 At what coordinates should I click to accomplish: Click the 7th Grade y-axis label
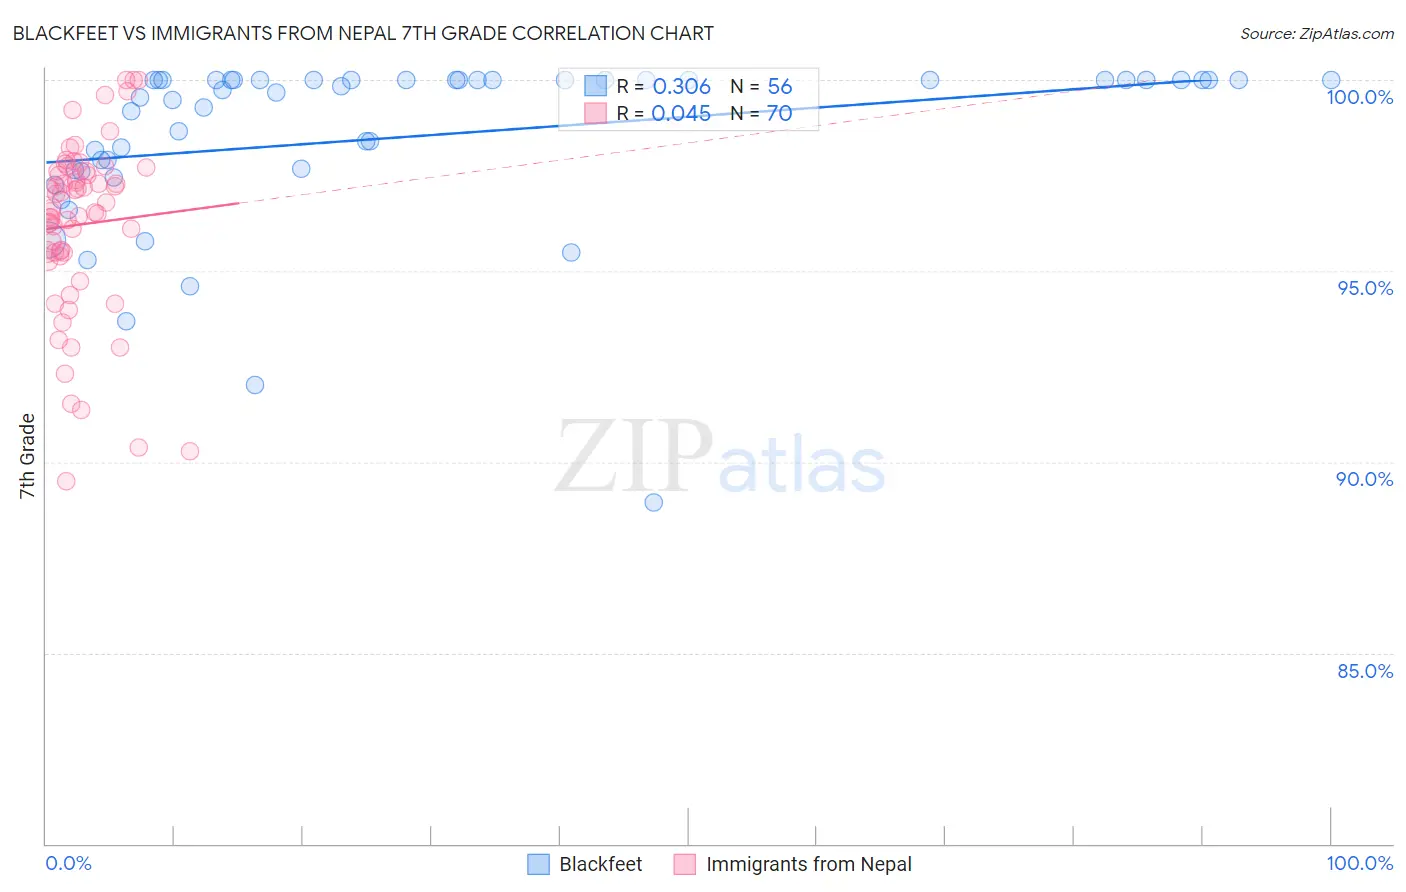(x=27, y=456)
